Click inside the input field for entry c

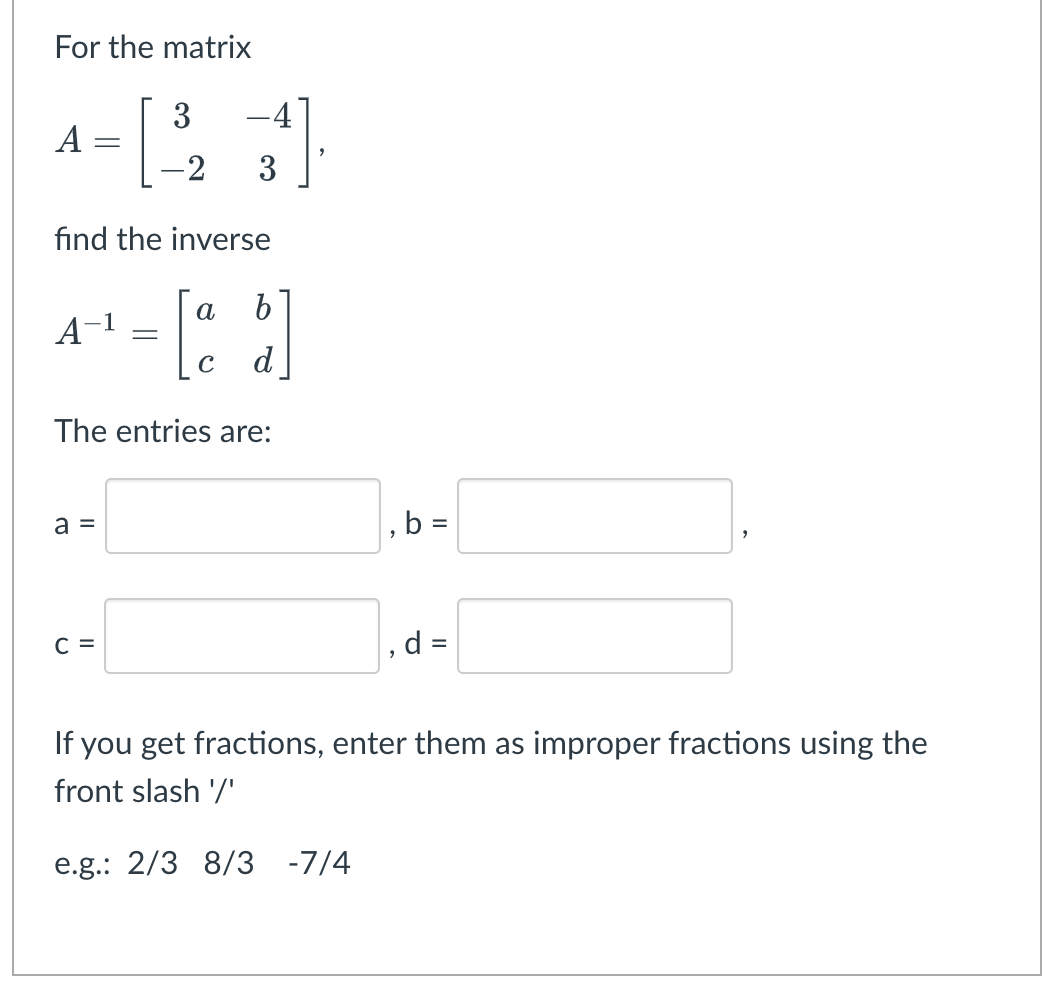[x=240, y=636]
